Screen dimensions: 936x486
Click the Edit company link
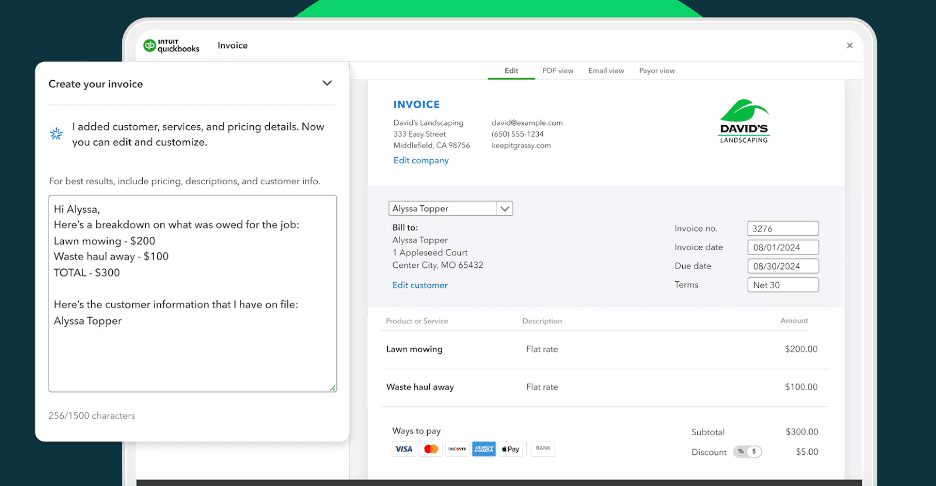coord(421,160)
